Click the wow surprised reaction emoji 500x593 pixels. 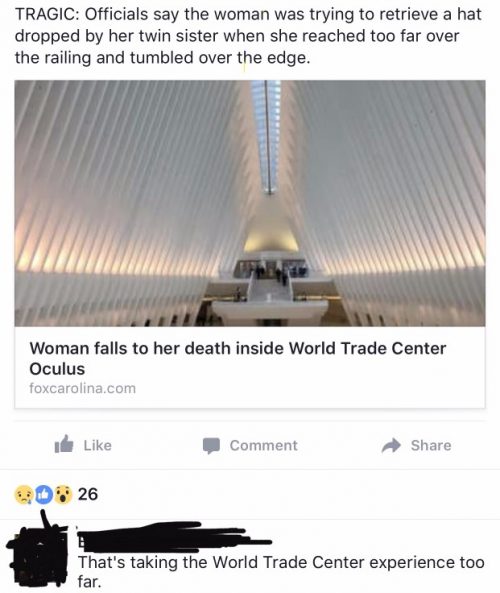[x=63, y=495]
